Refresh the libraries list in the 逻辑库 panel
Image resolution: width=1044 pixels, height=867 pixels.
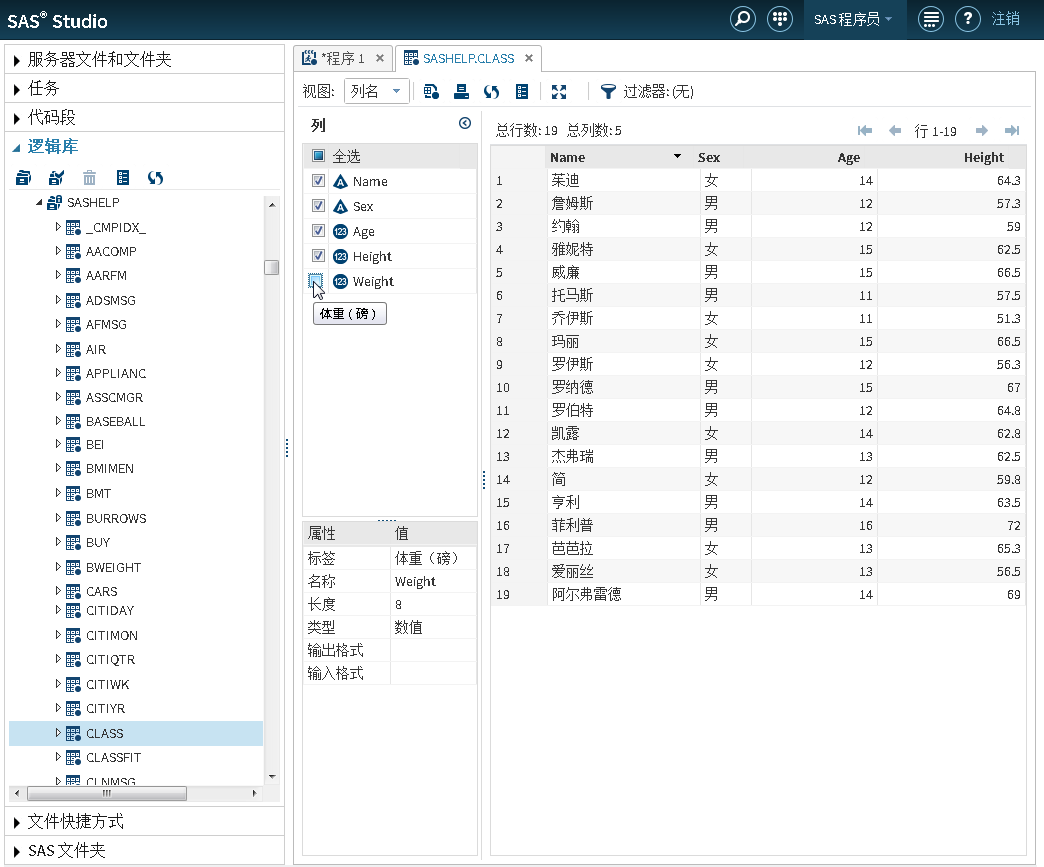pos(155,178)
